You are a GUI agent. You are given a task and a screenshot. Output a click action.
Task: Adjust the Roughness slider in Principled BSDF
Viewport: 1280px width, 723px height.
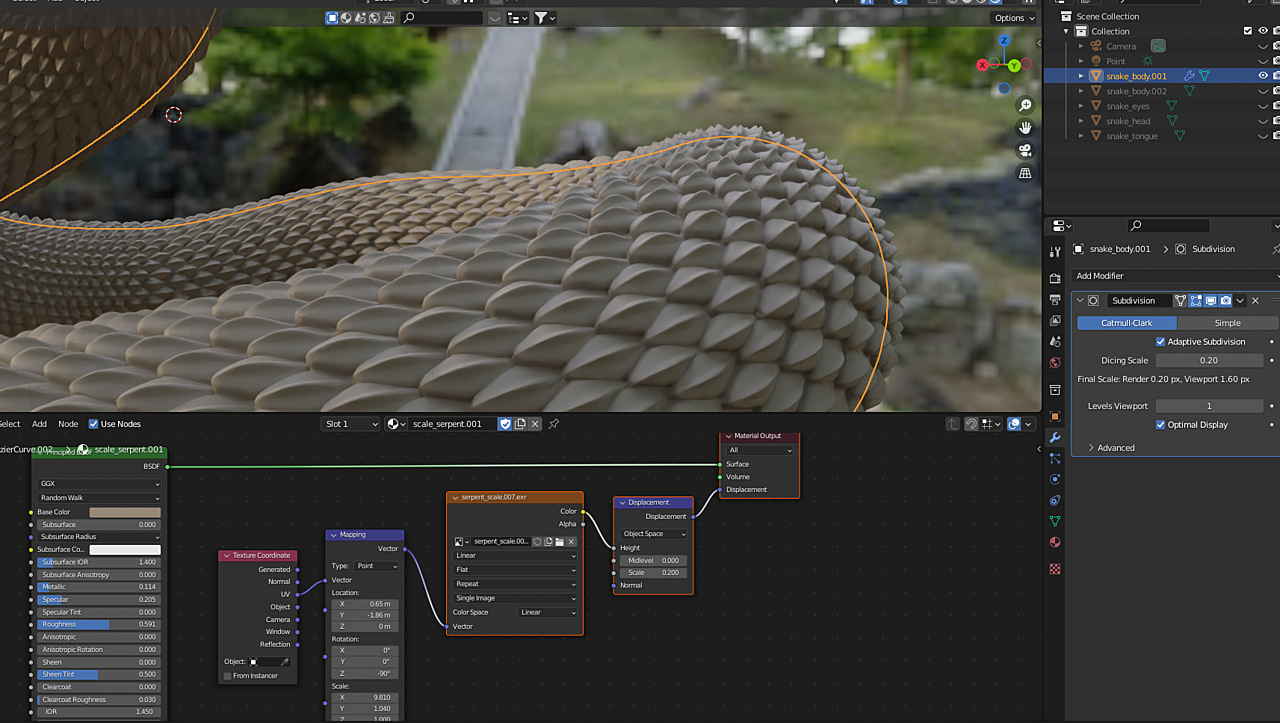pyautogui.click(x=99, y=625)
